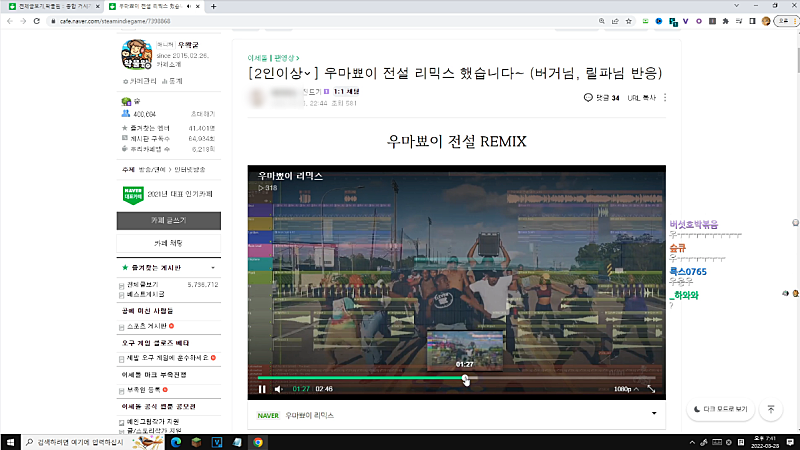Switch to the first browser tab
The height and width of the screenshot is (450, 800).
pos(53,6)
